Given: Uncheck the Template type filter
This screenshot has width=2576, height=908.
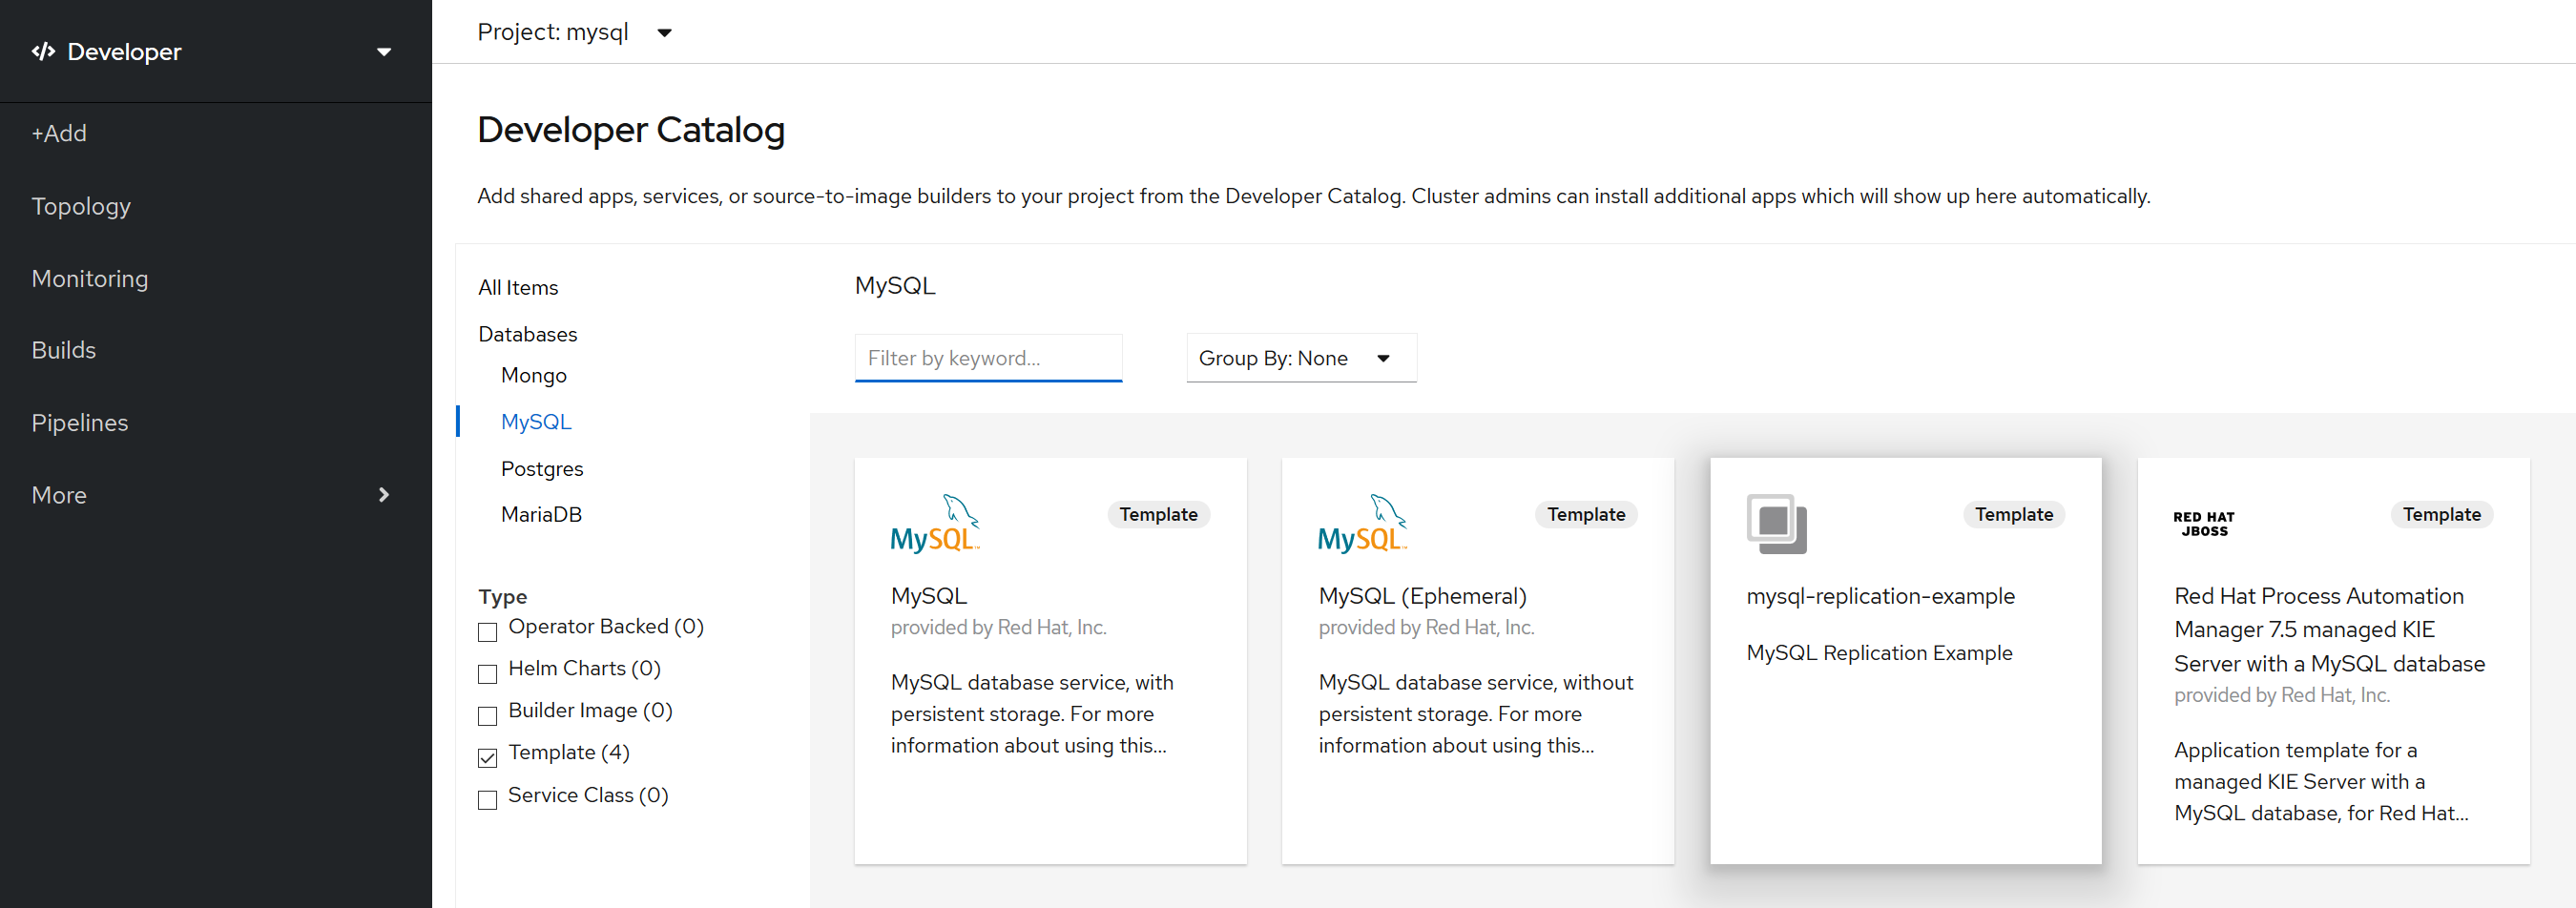Looking at the screenshot, I should coord(488,758).
